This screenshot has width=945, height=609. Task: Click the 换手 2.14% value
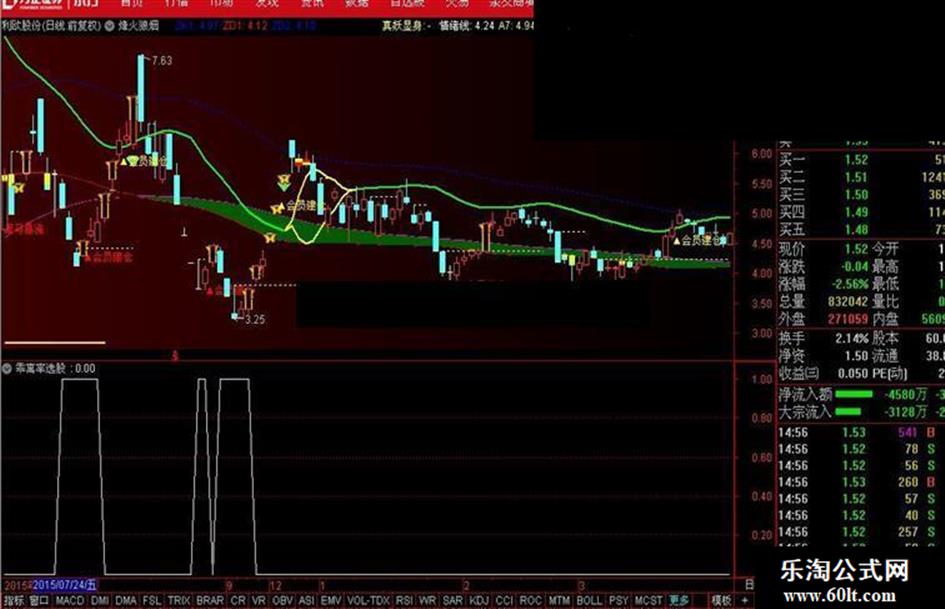pyautogui.click(x=852, y=338)
